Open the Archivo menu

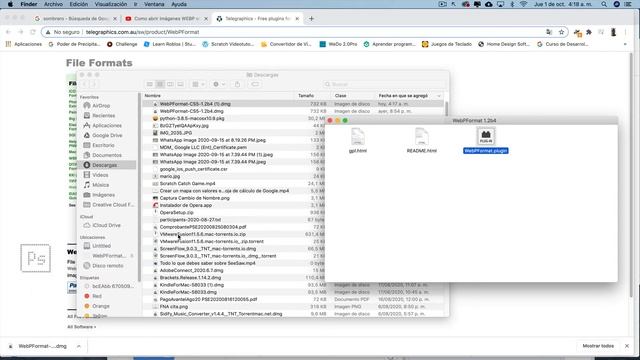click(x=53, y=4)
